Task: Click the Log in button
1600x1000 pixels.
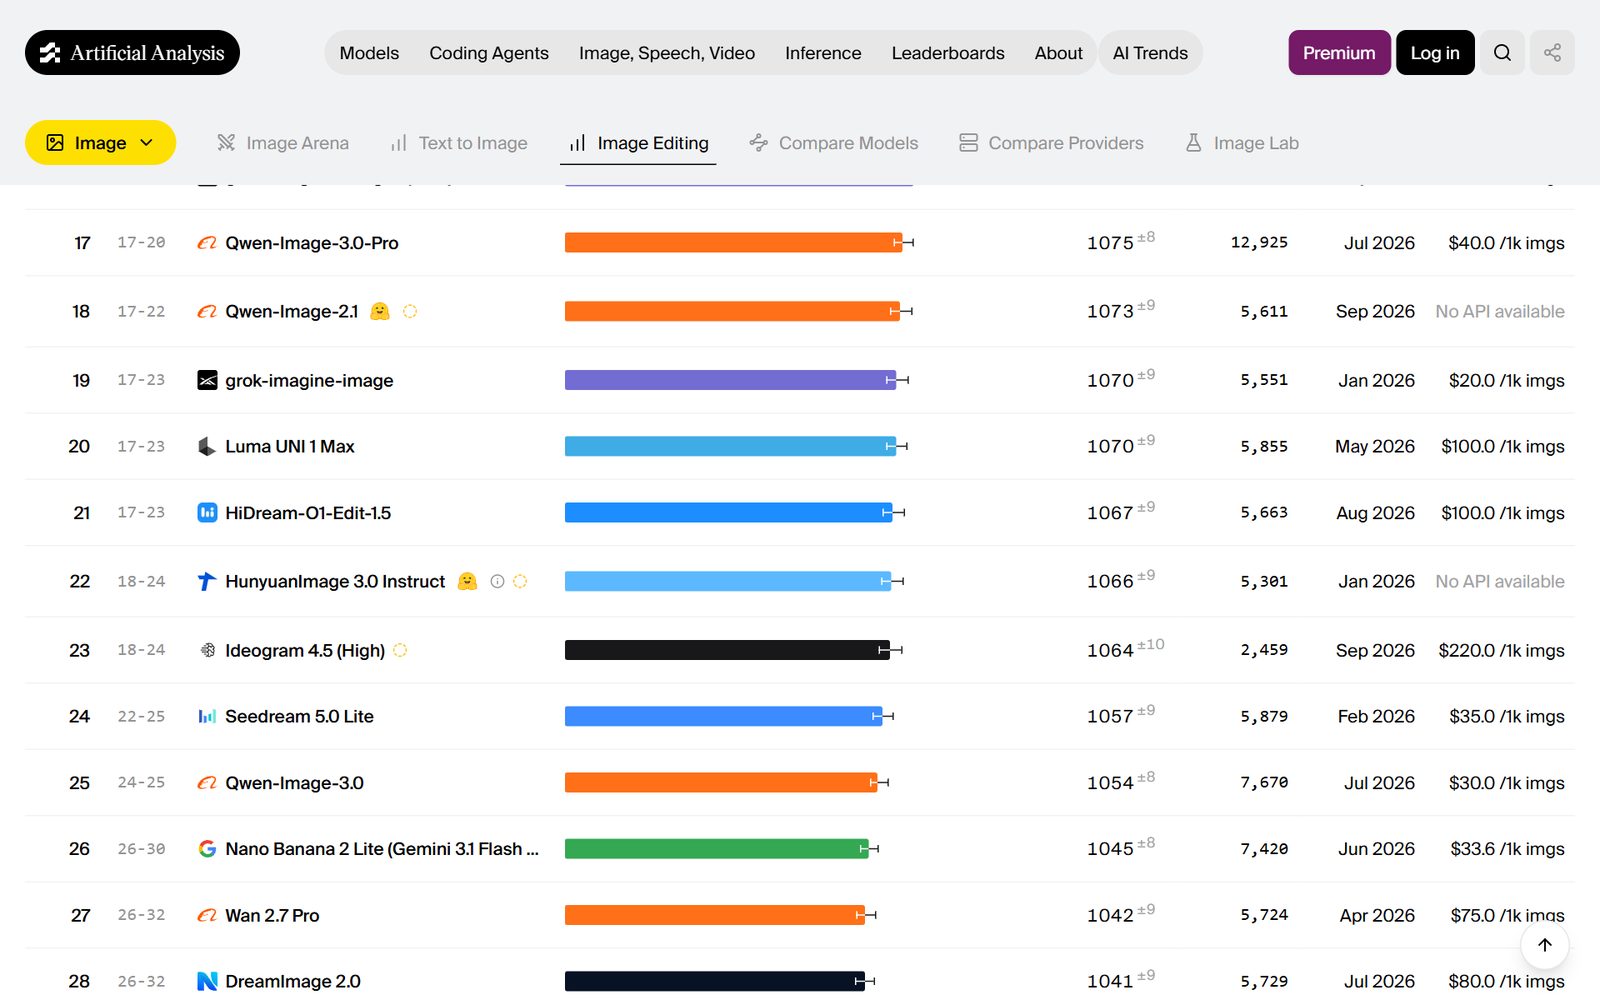Action: click(1435, 53)
